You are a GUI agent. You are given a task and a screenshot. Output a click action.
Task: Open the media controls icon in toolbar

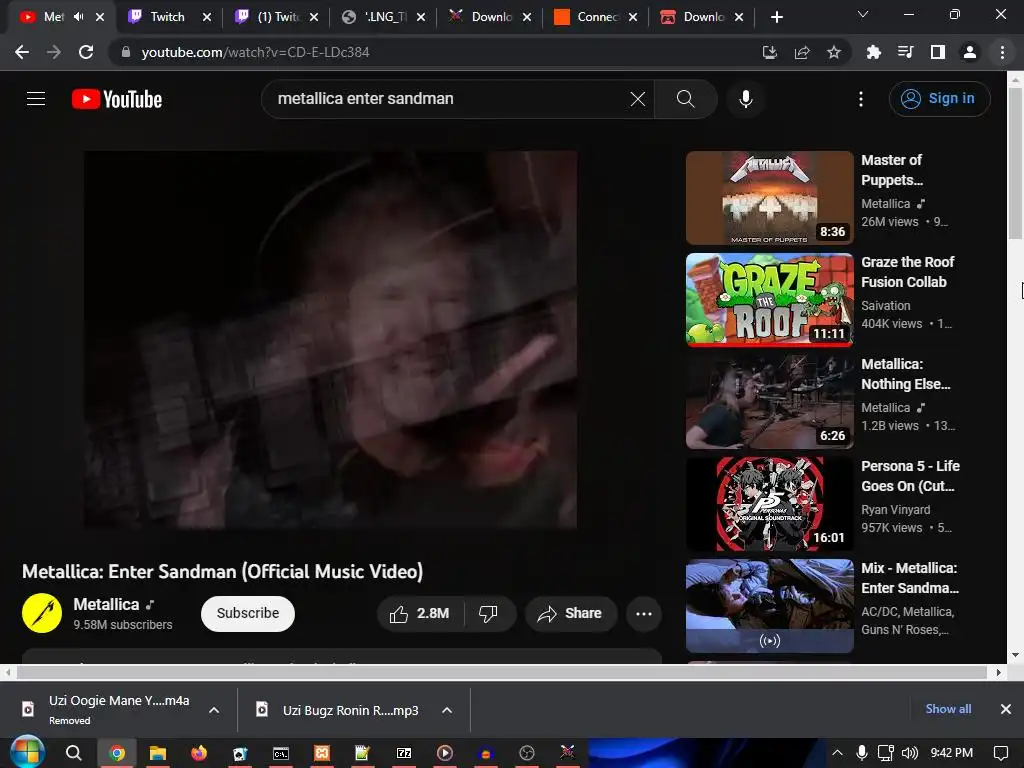pyautogui.click(x=905, y=52)
